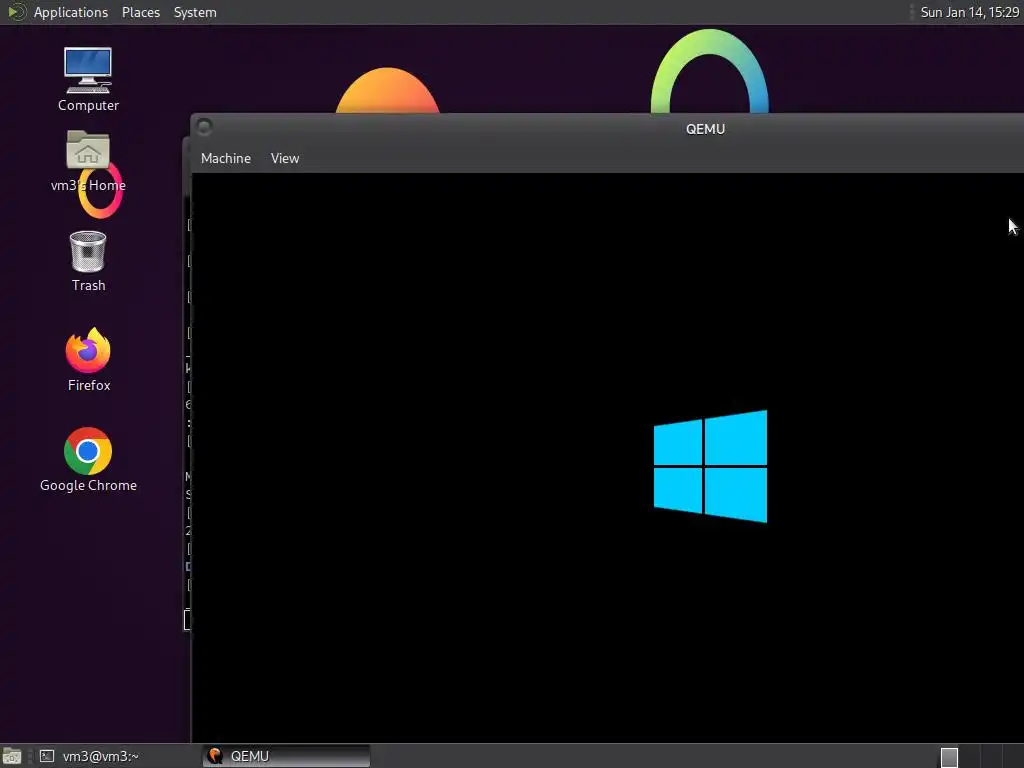Click the MATE logo icon beside Applications
This screenshot has width=1024, height=768.
pos(16,12)
